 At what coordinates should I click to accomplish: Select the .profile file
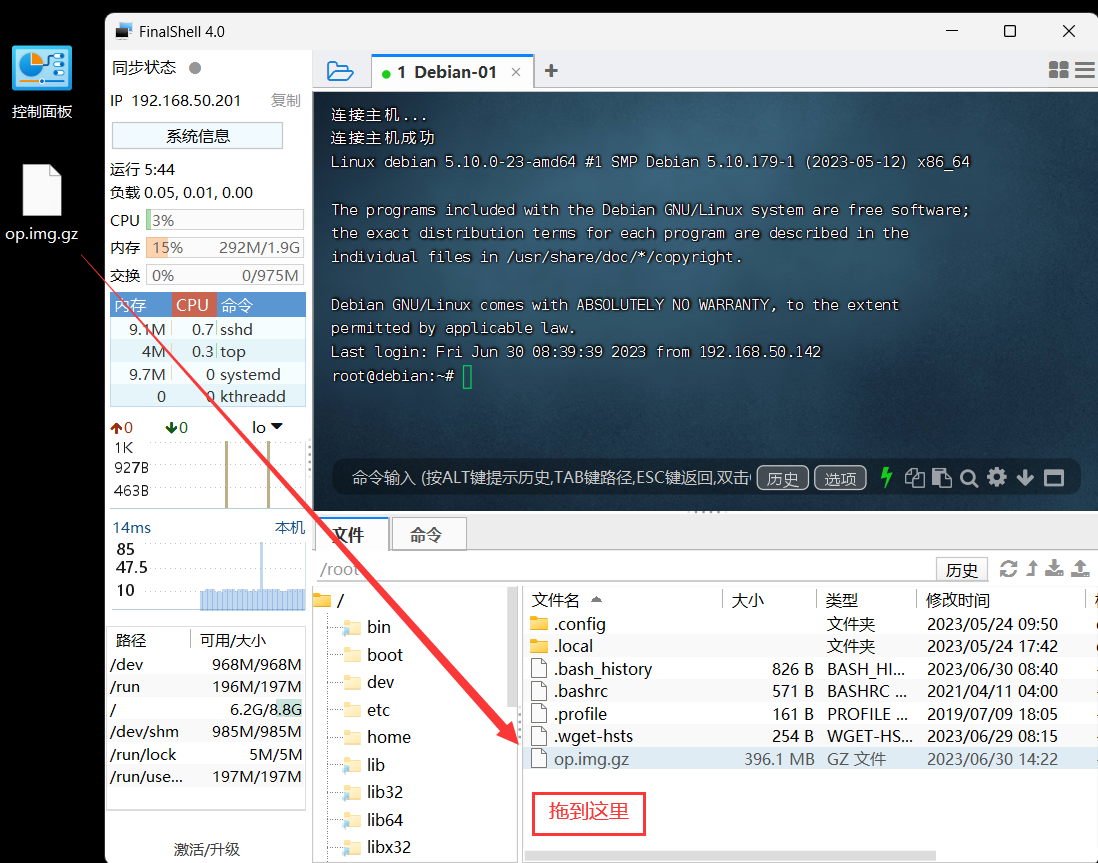(x=810, y=714)
